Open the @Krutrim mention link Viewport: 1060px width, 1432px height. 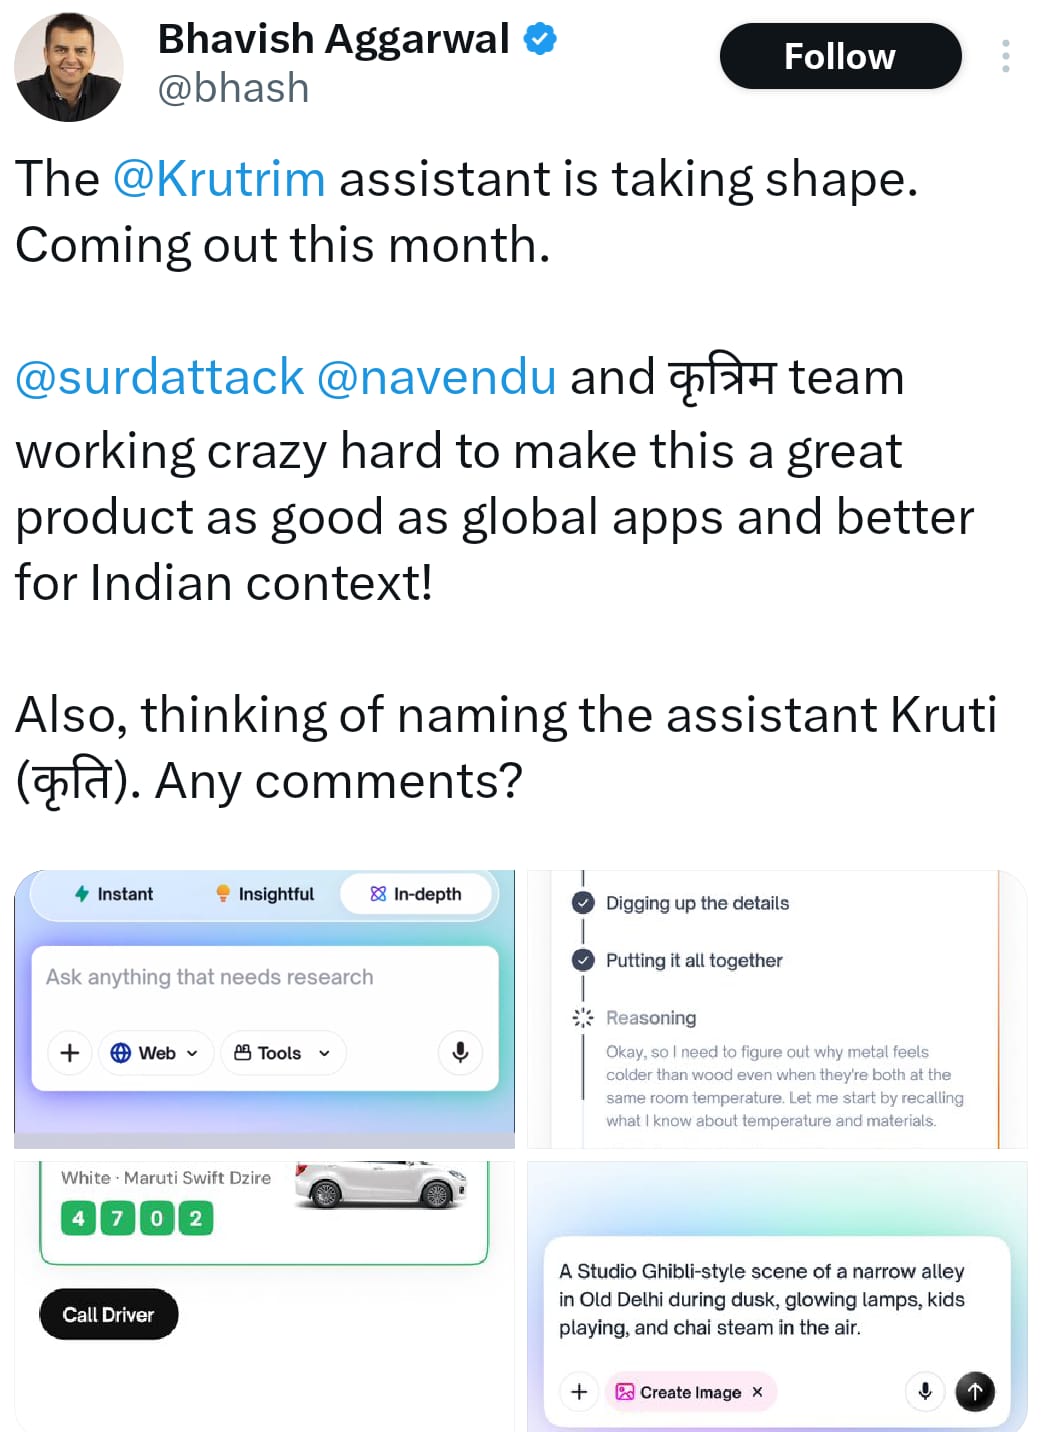[x=219, y=179]
